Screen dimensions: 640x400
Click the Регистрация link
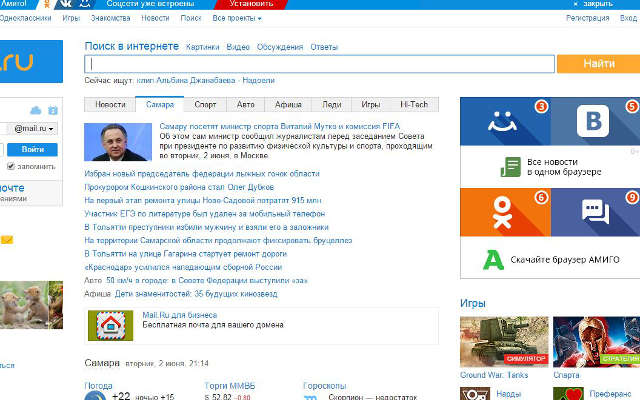coord(587,18)
